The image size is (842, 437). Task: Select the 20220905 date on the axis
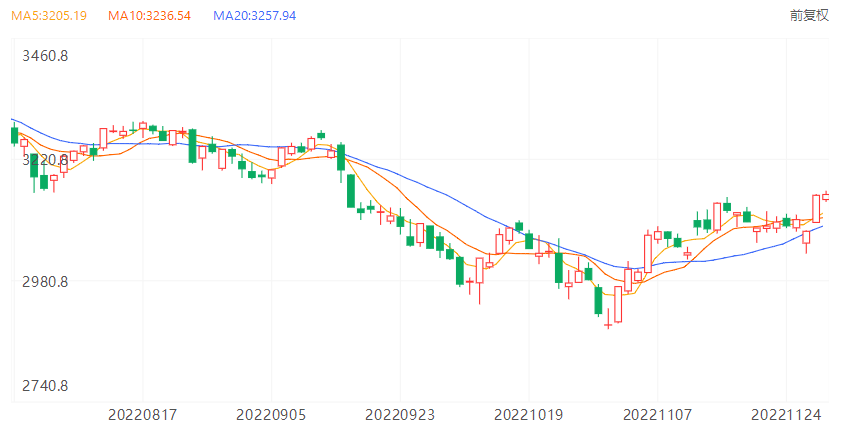click(x=271, y=413)
